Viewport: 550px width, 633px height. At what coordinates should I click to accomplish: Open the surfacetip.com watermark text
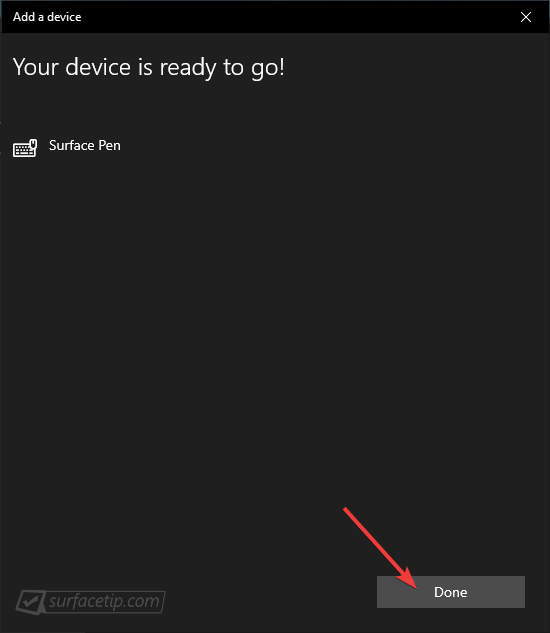pyautogui.click(x=104, y=602)
